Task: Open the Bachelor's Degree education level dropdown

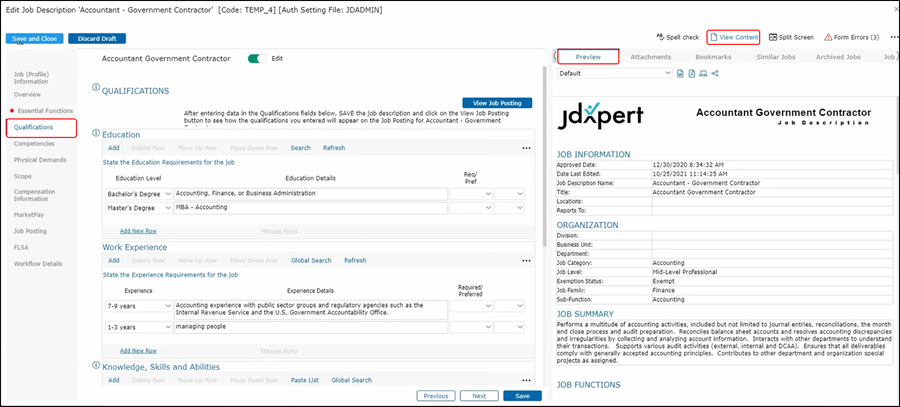Action: (x=136, y=193)
